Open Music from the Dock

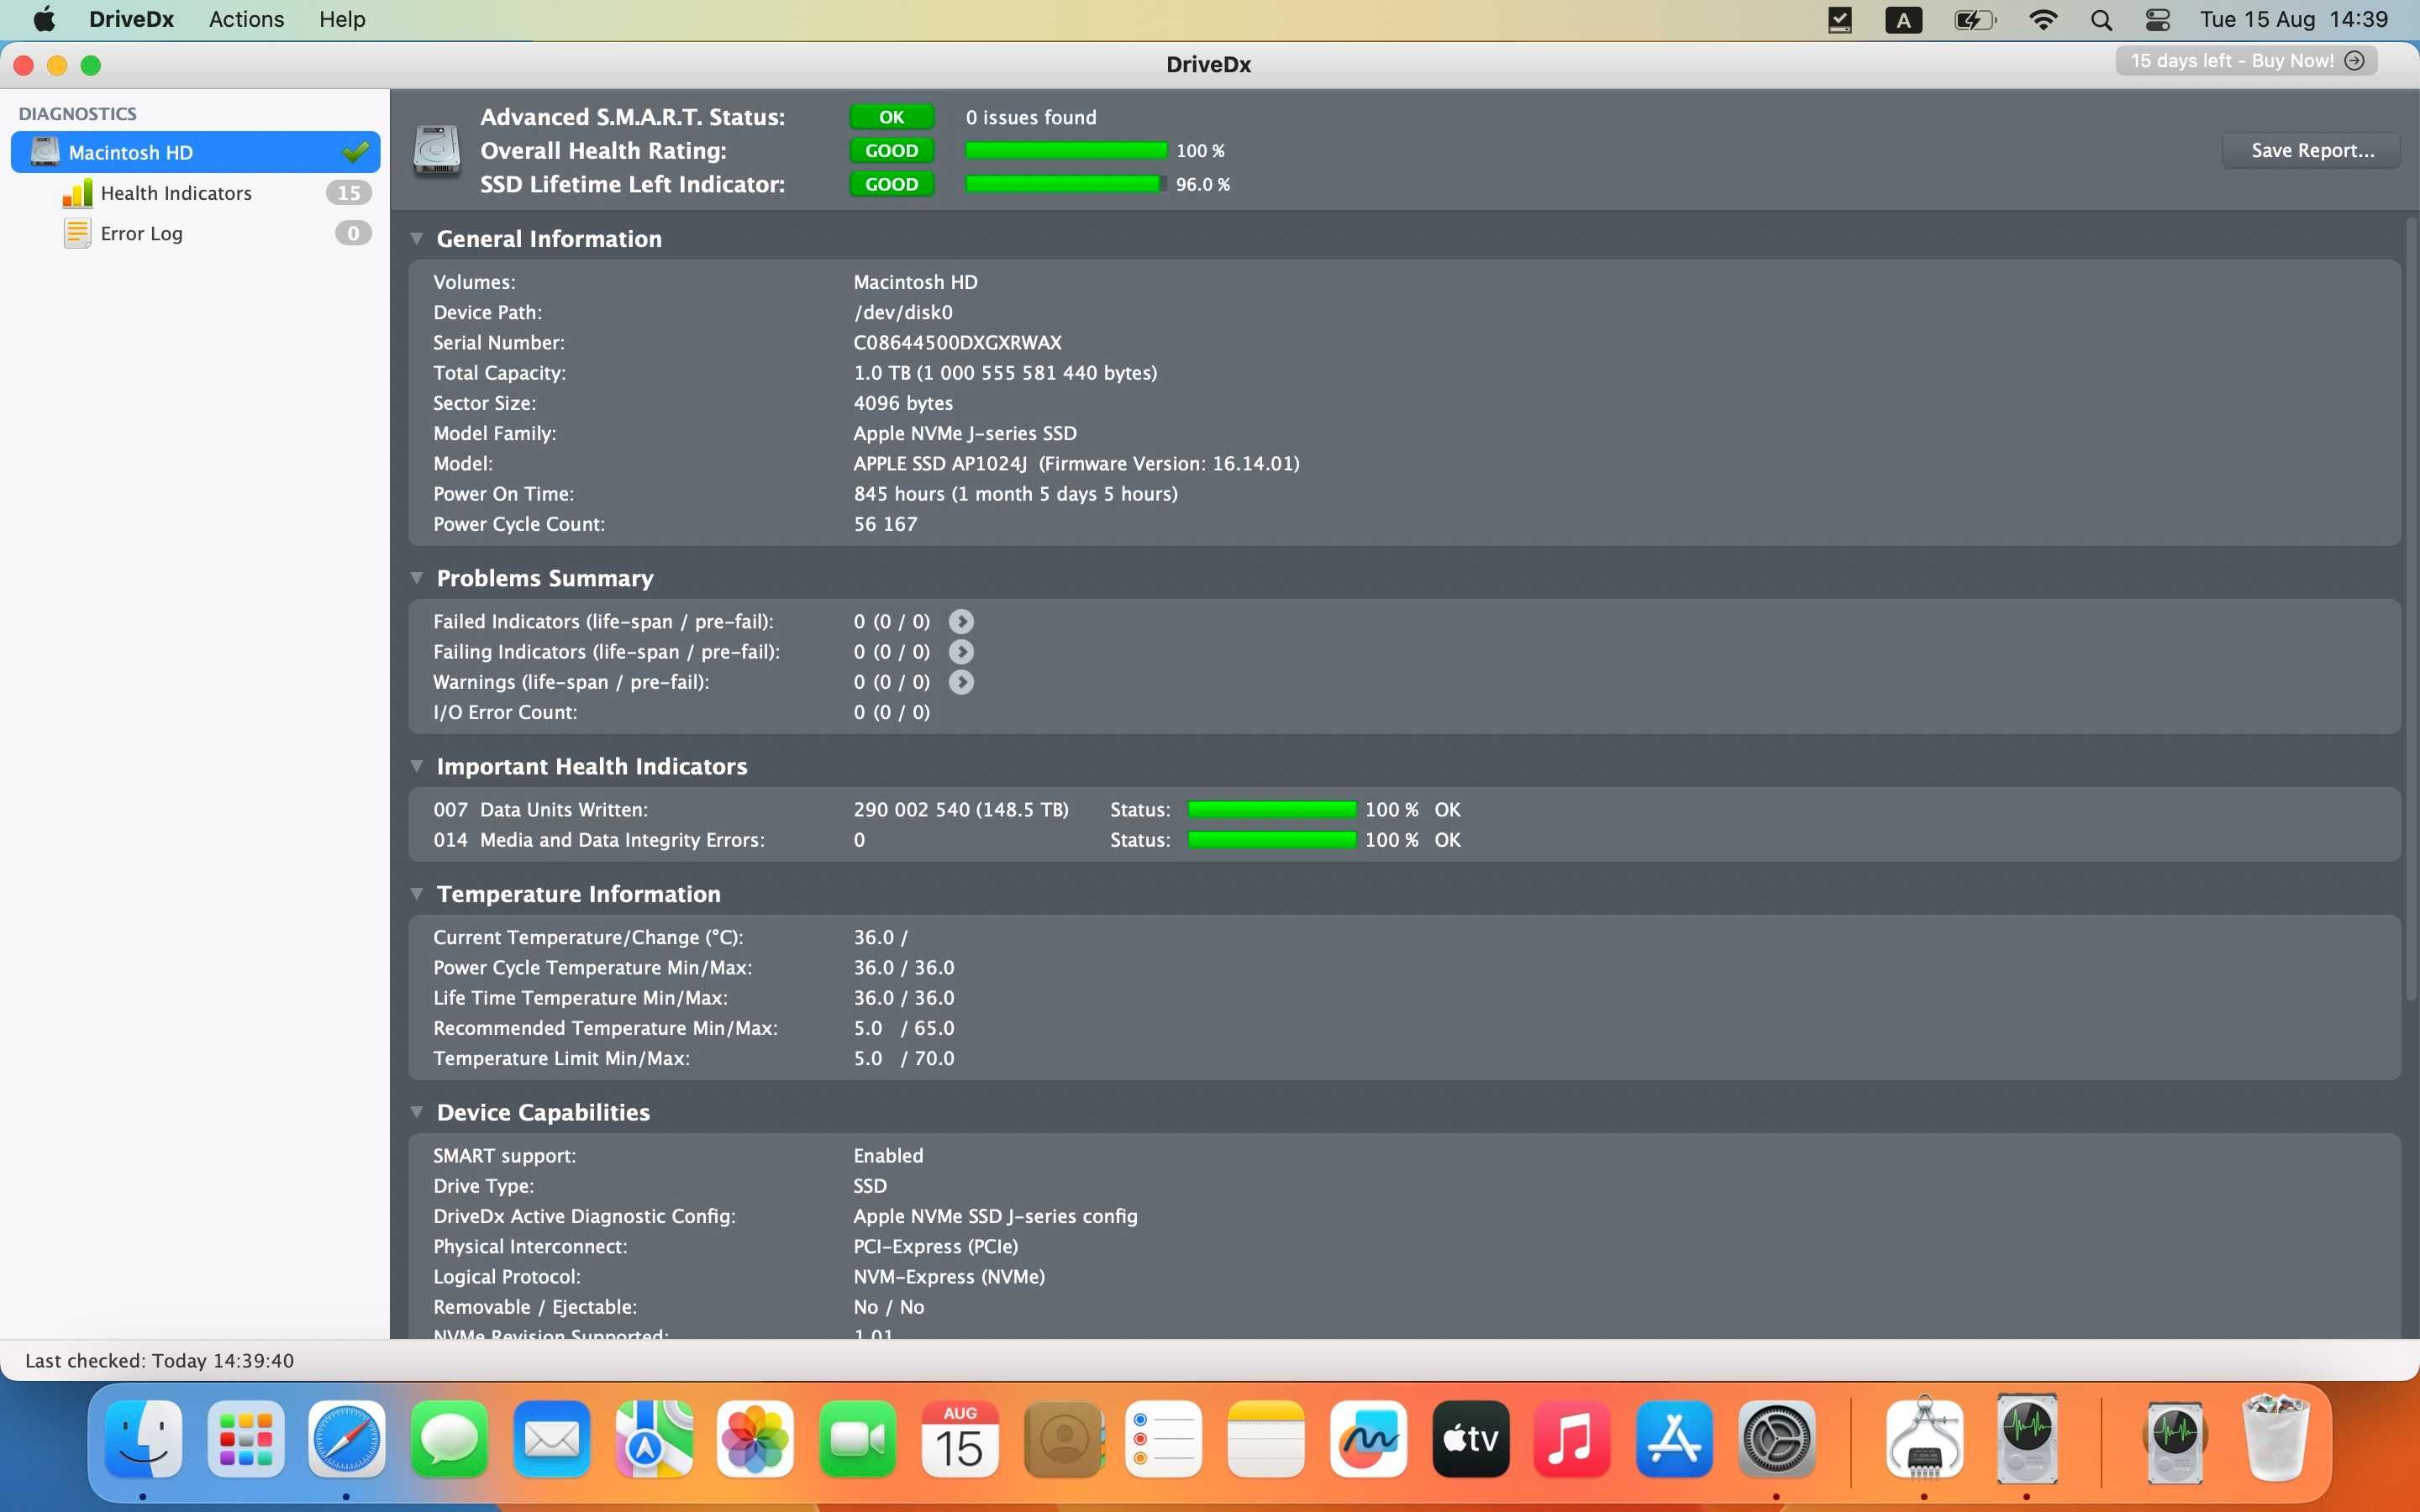1572,1439
